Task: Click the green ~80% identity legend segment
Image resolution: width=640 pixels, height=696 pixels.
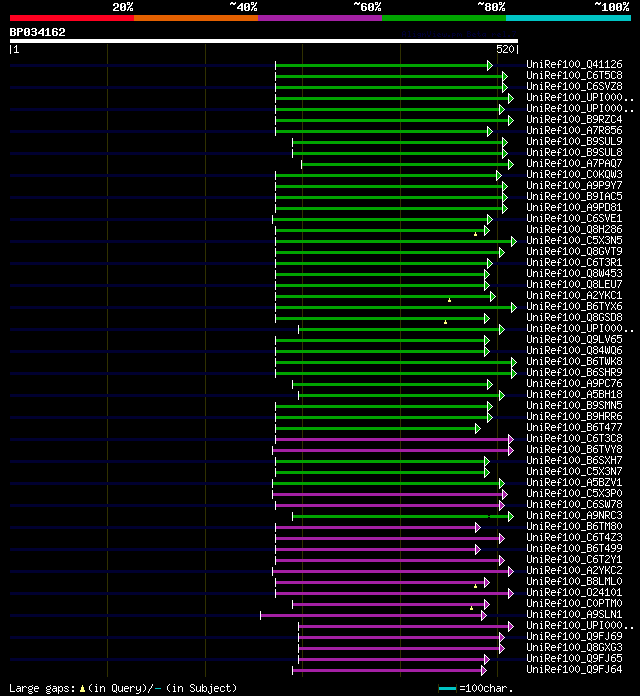Action: (444, 18)
